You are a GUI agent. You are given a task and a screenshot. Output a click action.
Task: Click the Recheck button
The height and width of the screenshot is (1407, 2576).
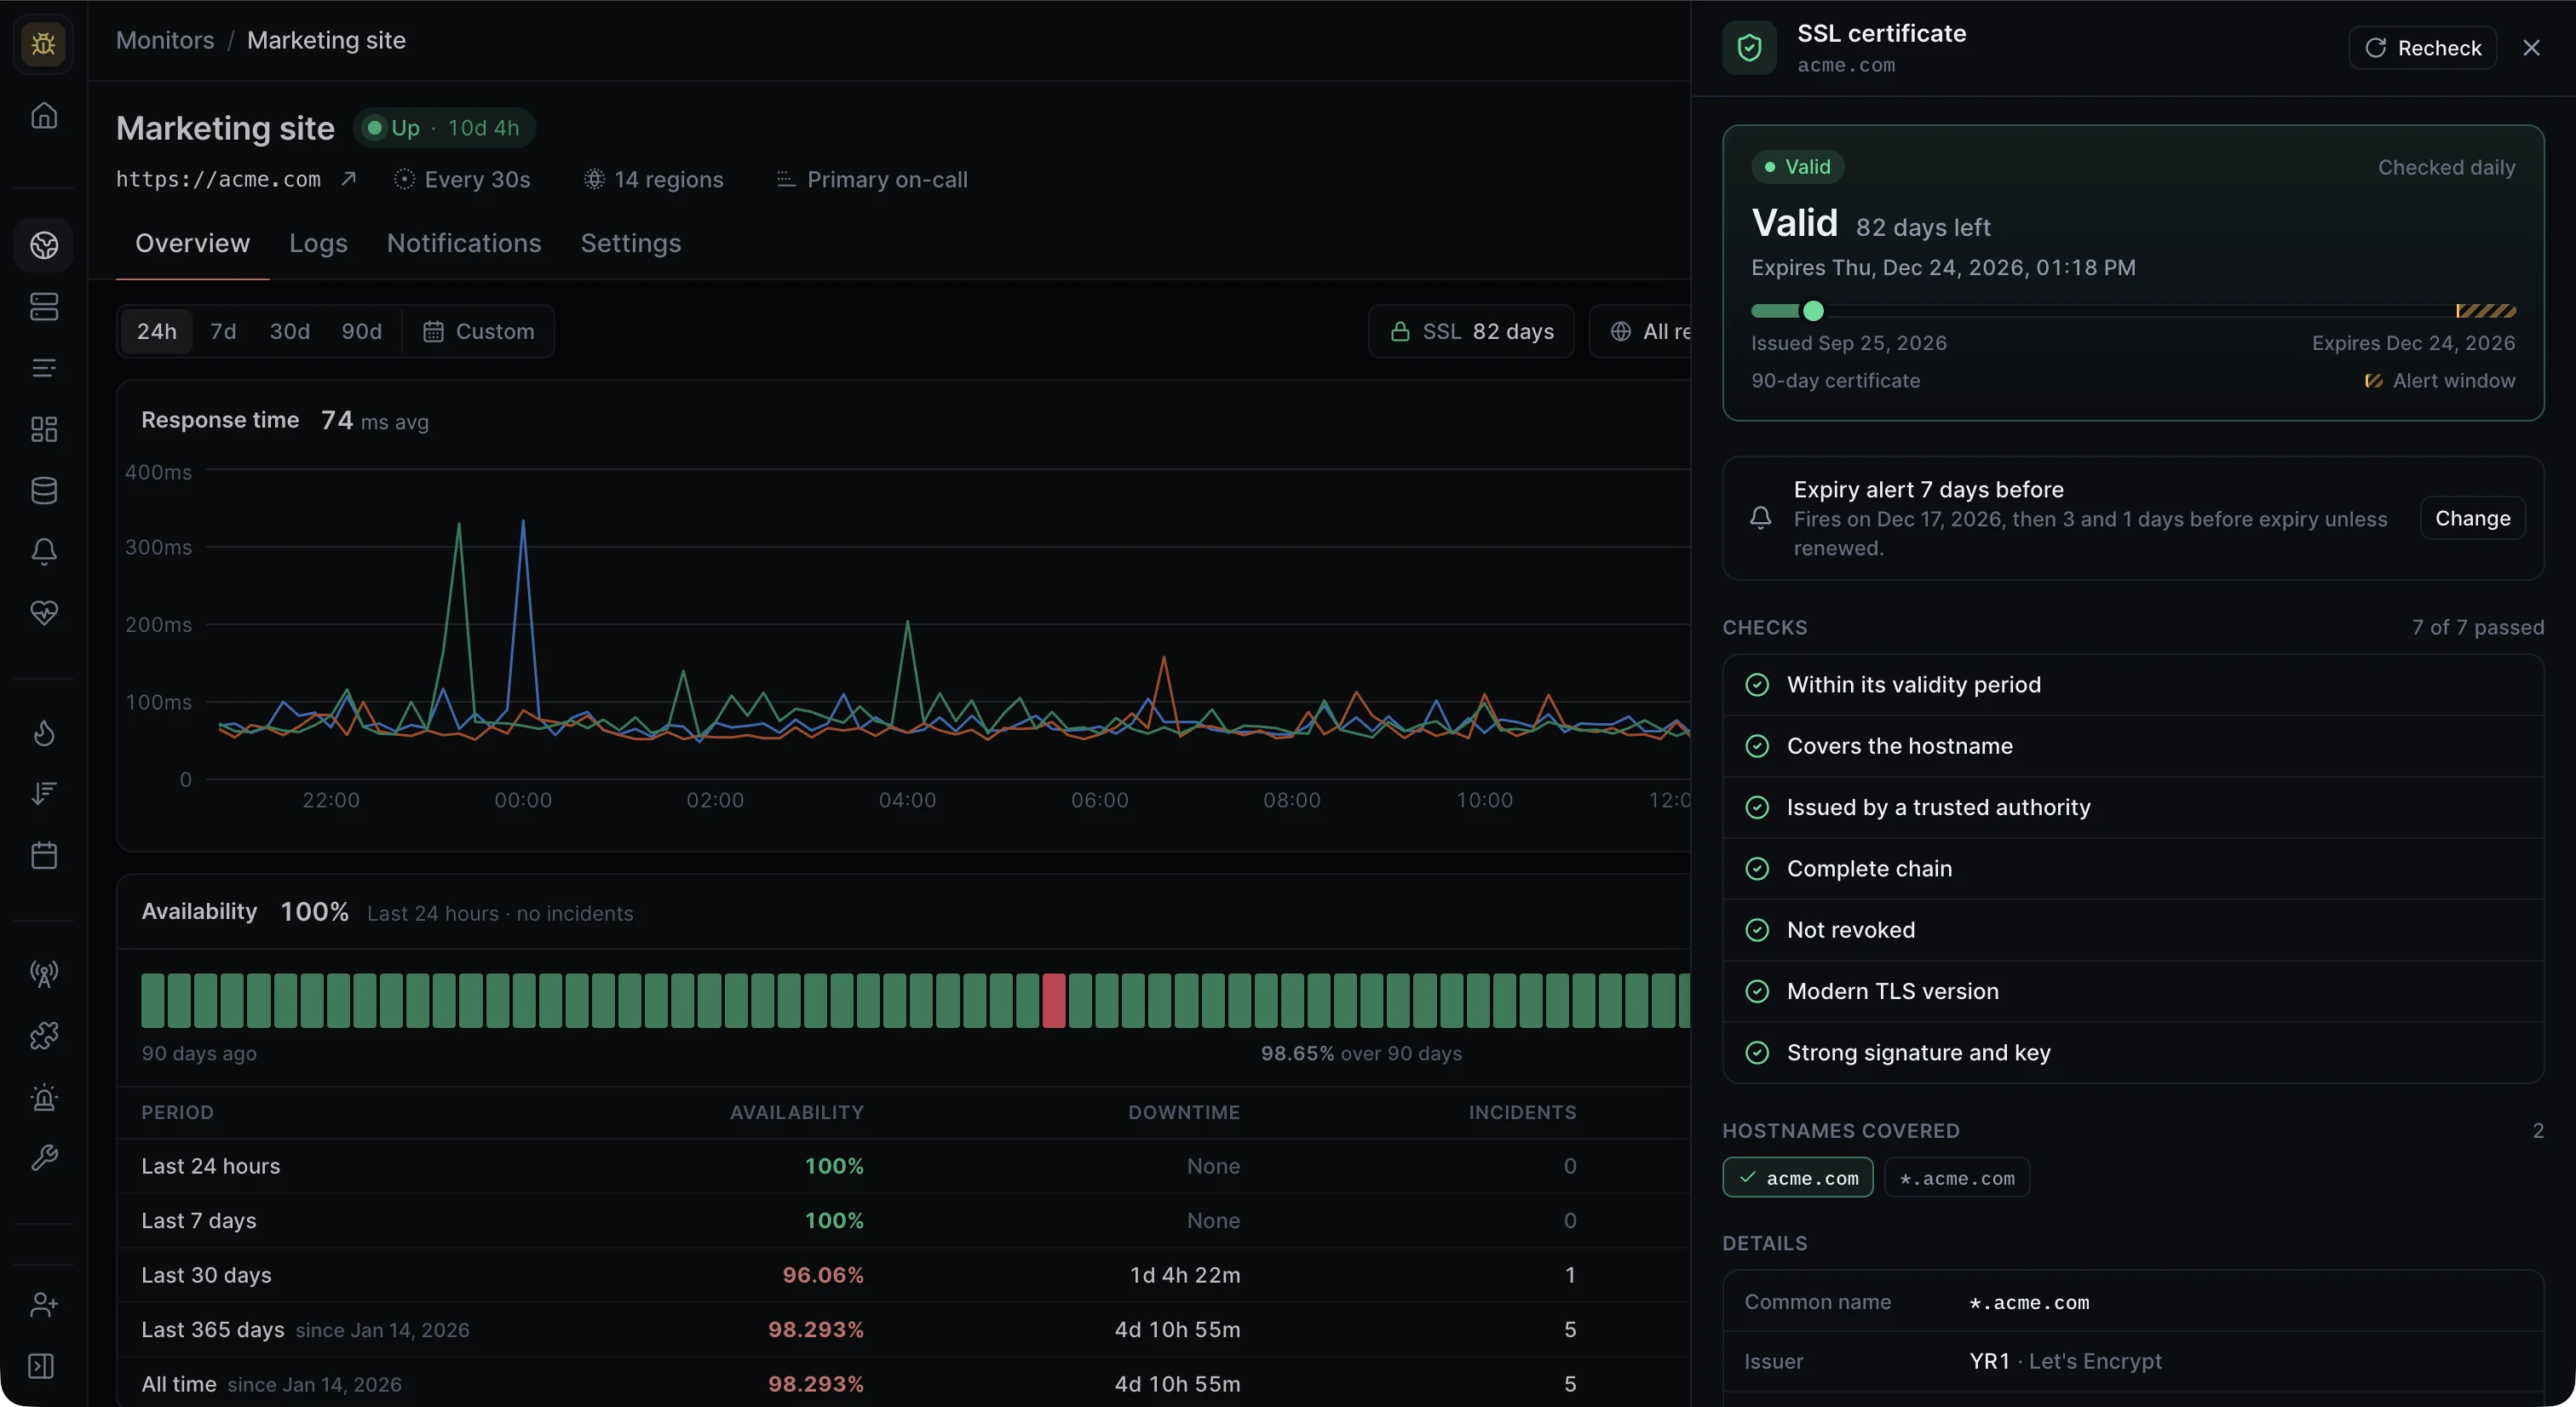pos(2422,48)
